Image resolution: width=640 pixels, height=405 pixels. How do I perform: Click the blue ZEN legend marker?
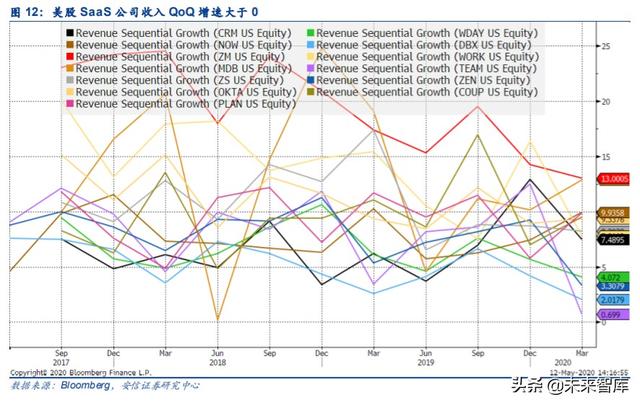click(312, 80)
